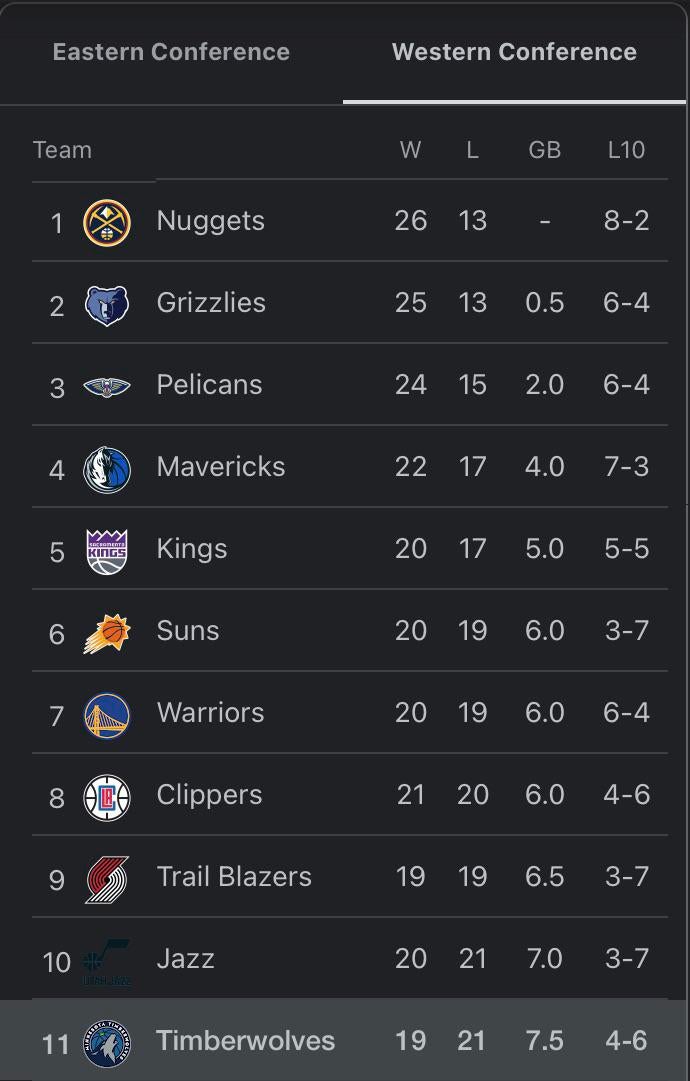Click the W column header

(410, 150)
